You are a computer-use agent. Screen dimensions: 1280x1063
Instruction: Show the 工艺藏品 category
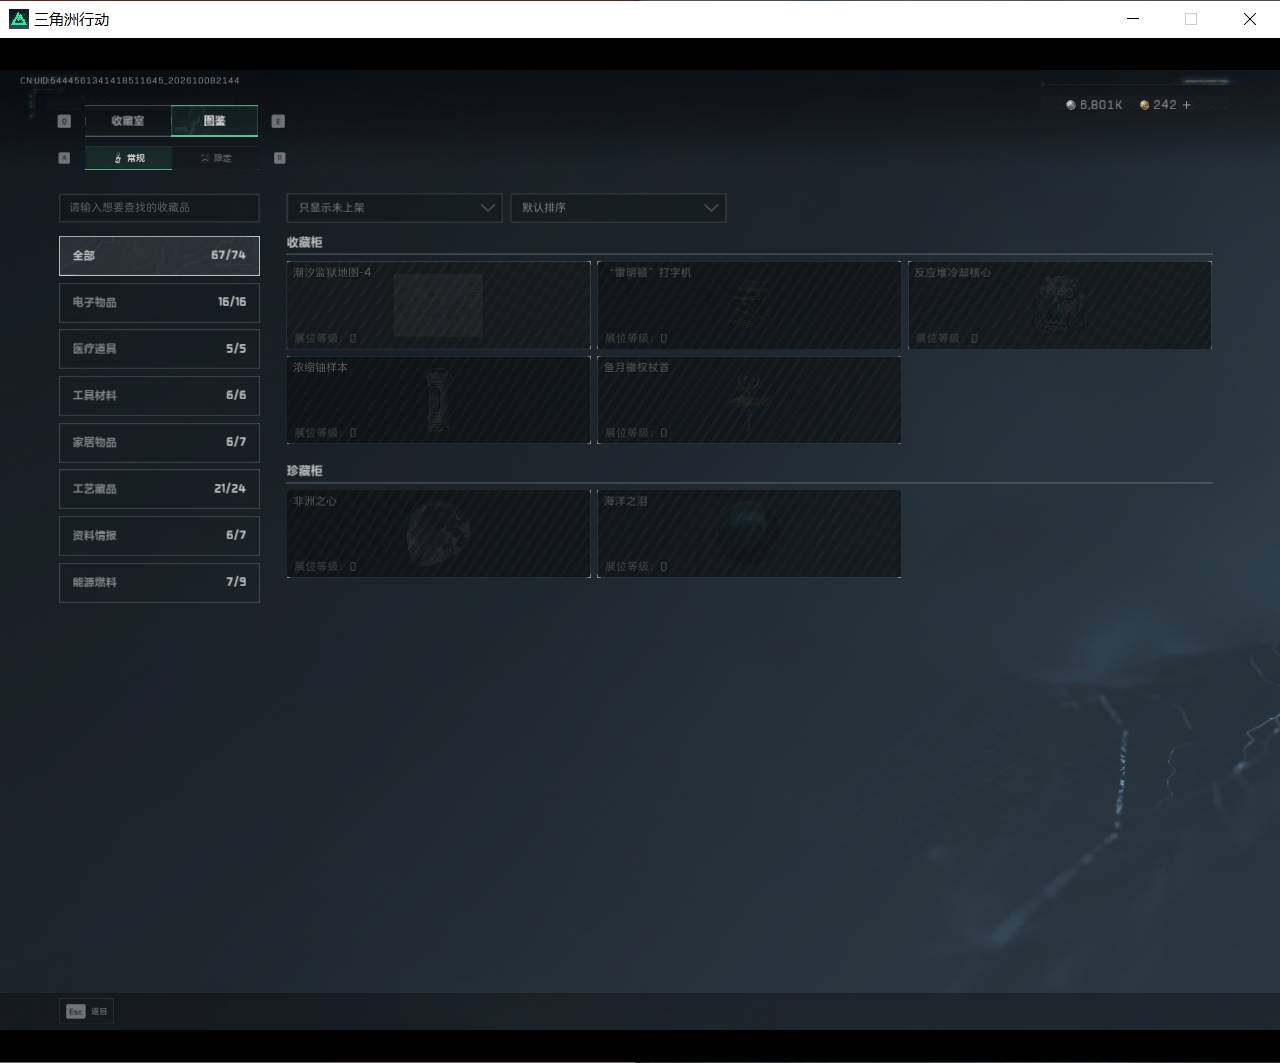(159, 489)
